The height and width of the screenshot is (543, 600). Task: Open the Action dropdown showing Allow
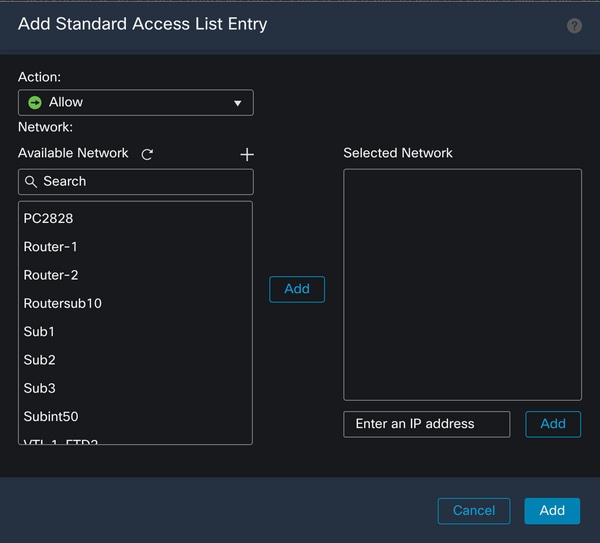coord(135,103)
